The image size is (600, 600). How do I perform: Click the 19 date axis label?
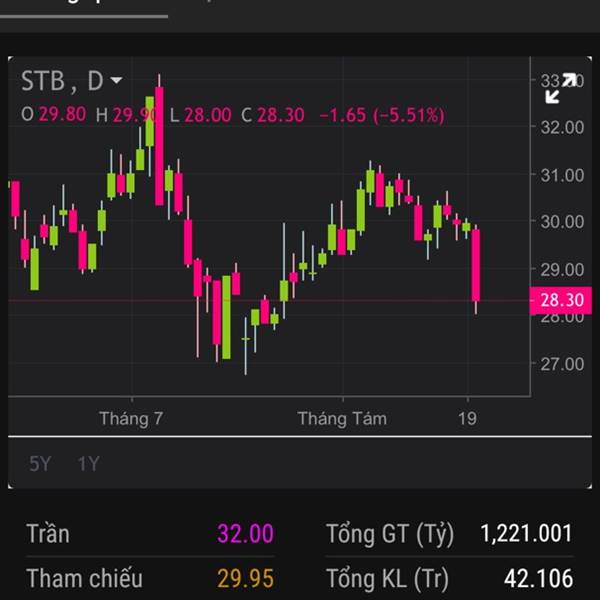point(467,419)
